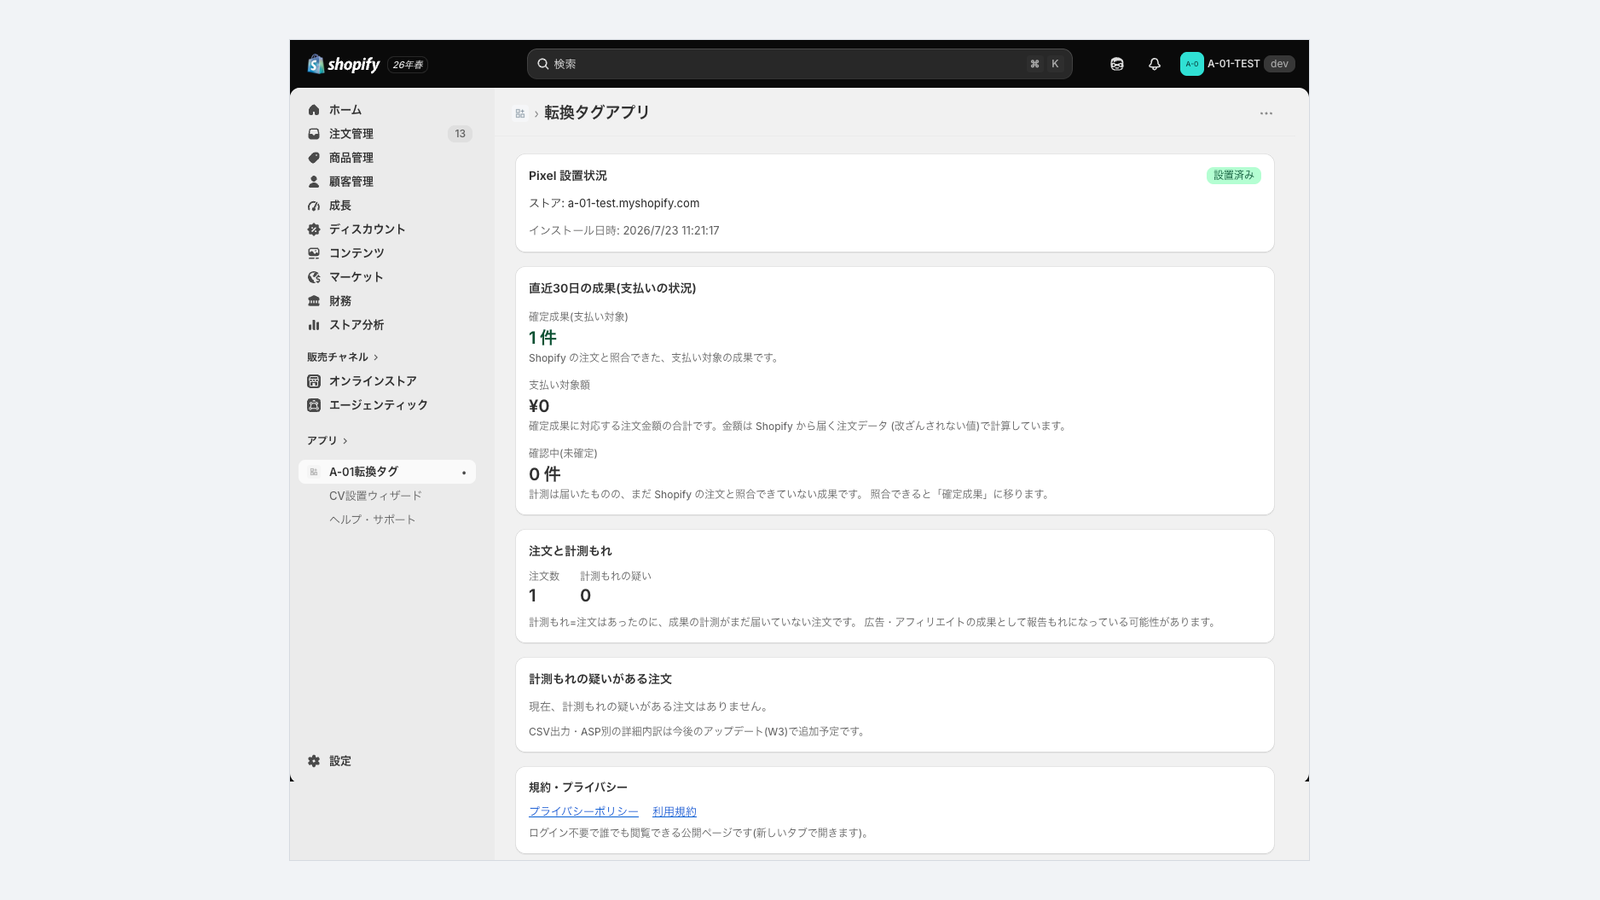This screenshot has width=1600, height=900.
Task: Click the 確認中(未確定) label
Action: (x=563, y=453)
